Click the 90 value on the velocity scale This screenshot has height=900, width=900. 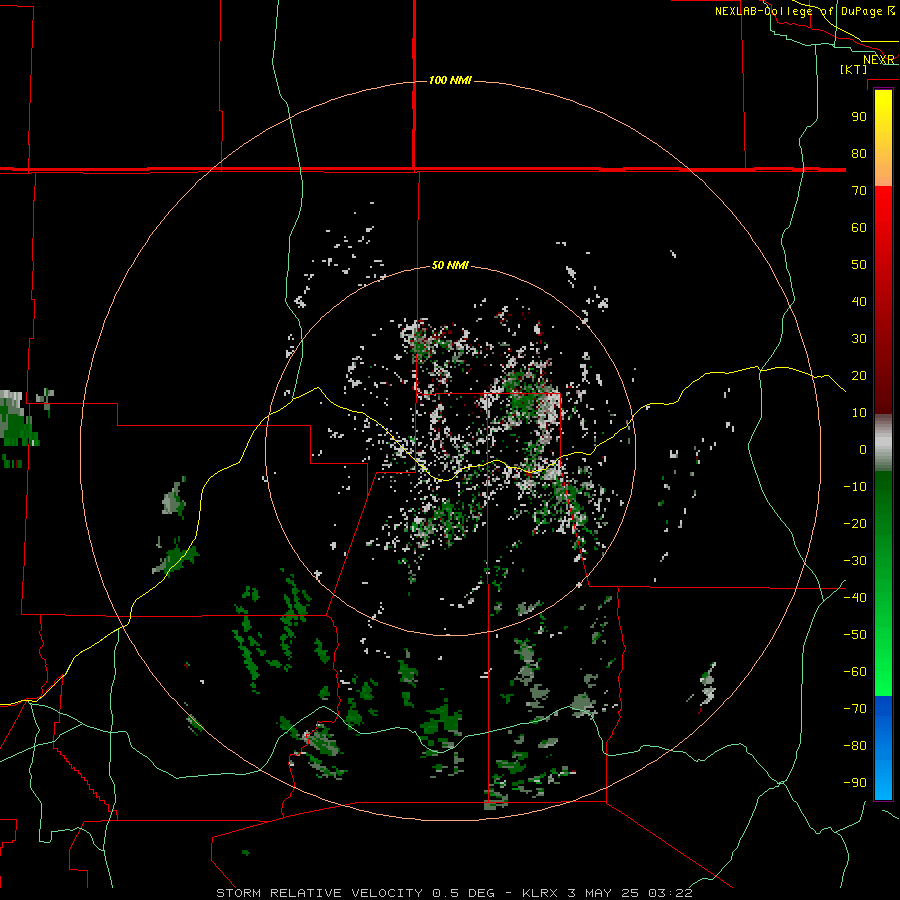859,117
